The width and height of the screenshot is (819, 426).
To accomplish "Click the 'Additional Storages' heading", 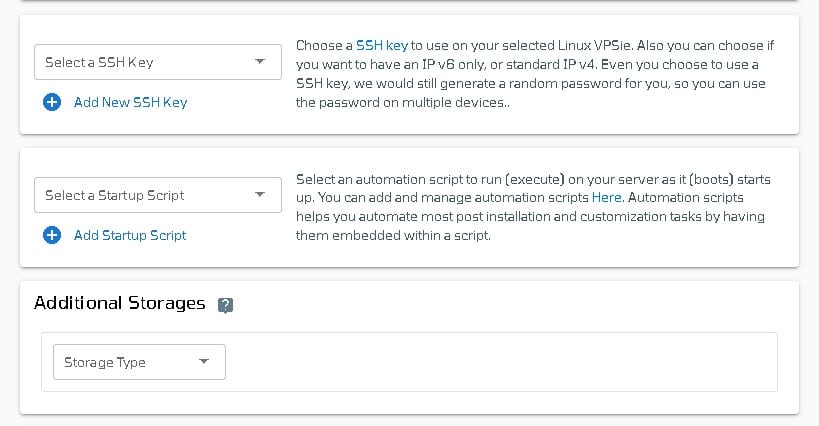I will pyautogui.click(x=120, y=303).
